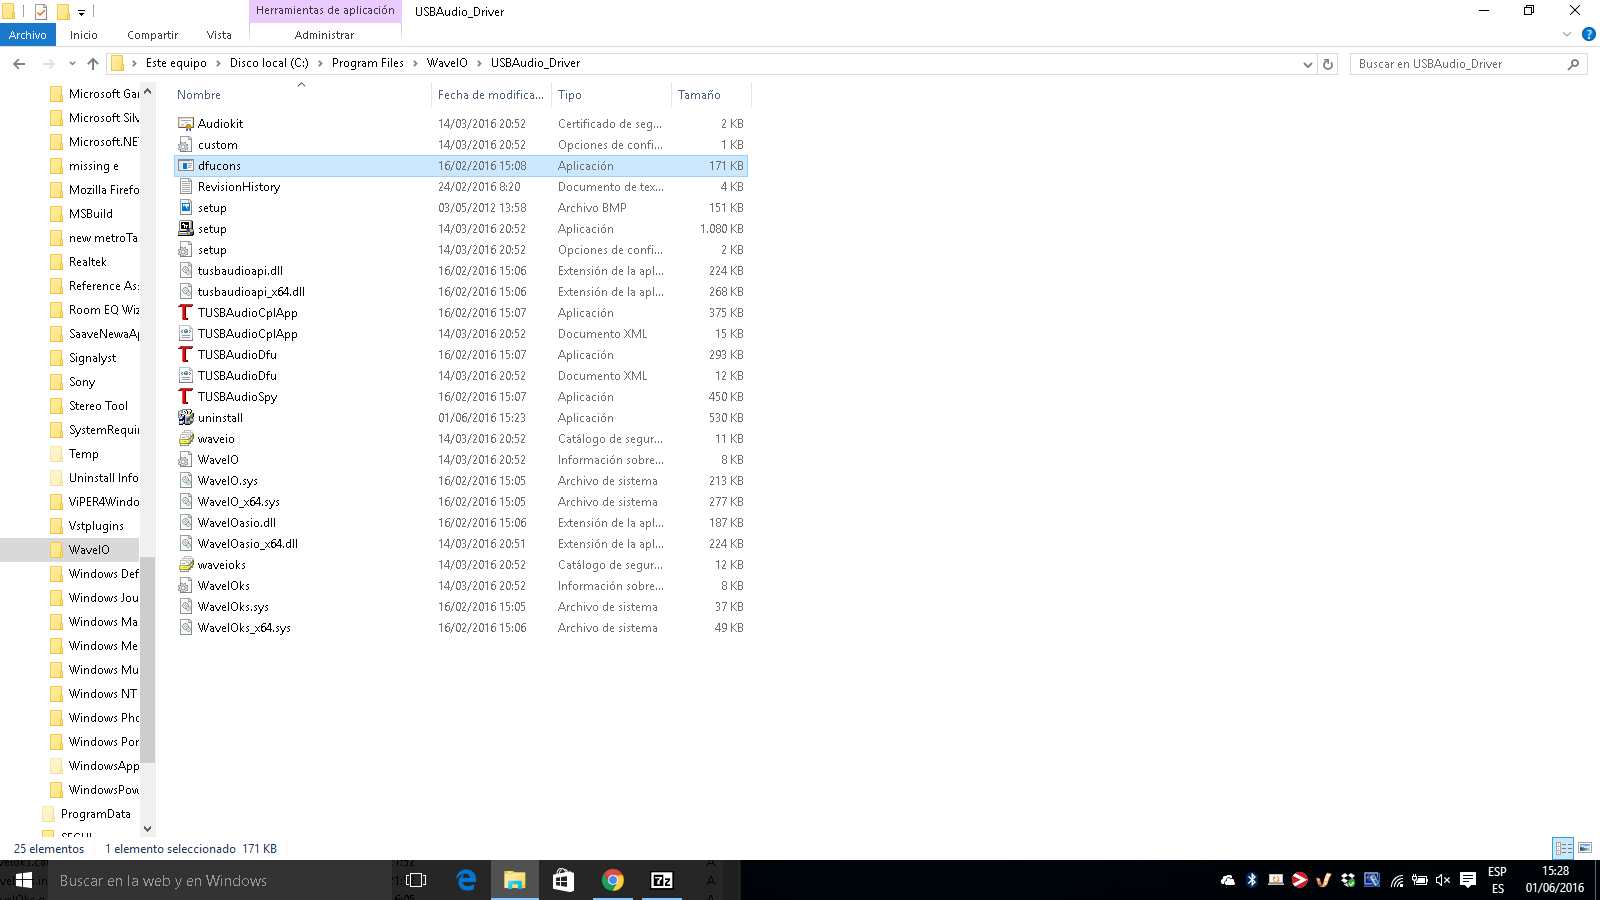Click the custom configuration file icon
Screen dimensions: 1600x900
click(x=185, y=145)
